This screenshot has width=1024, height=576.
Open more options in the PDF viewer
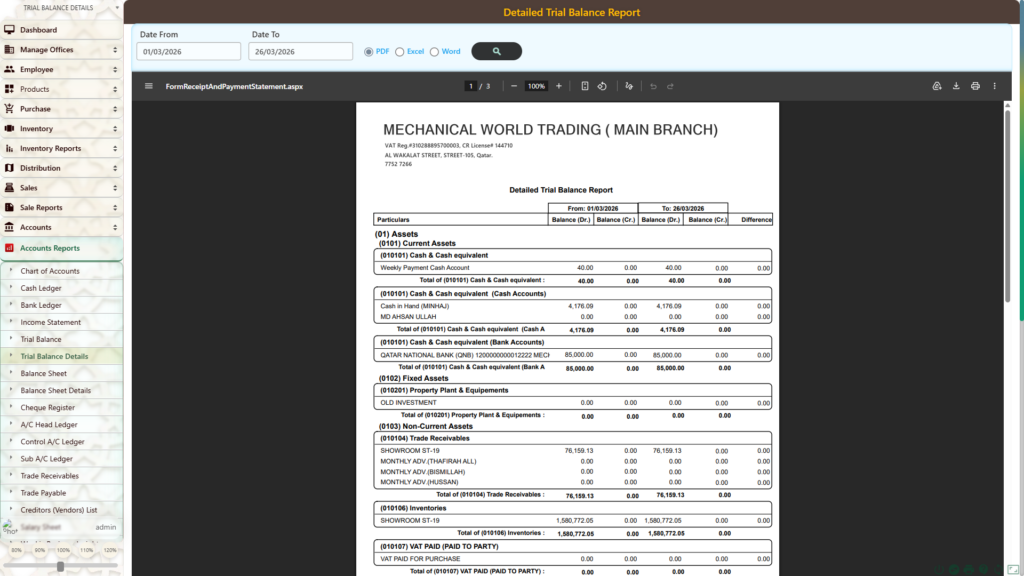(994, 86)
